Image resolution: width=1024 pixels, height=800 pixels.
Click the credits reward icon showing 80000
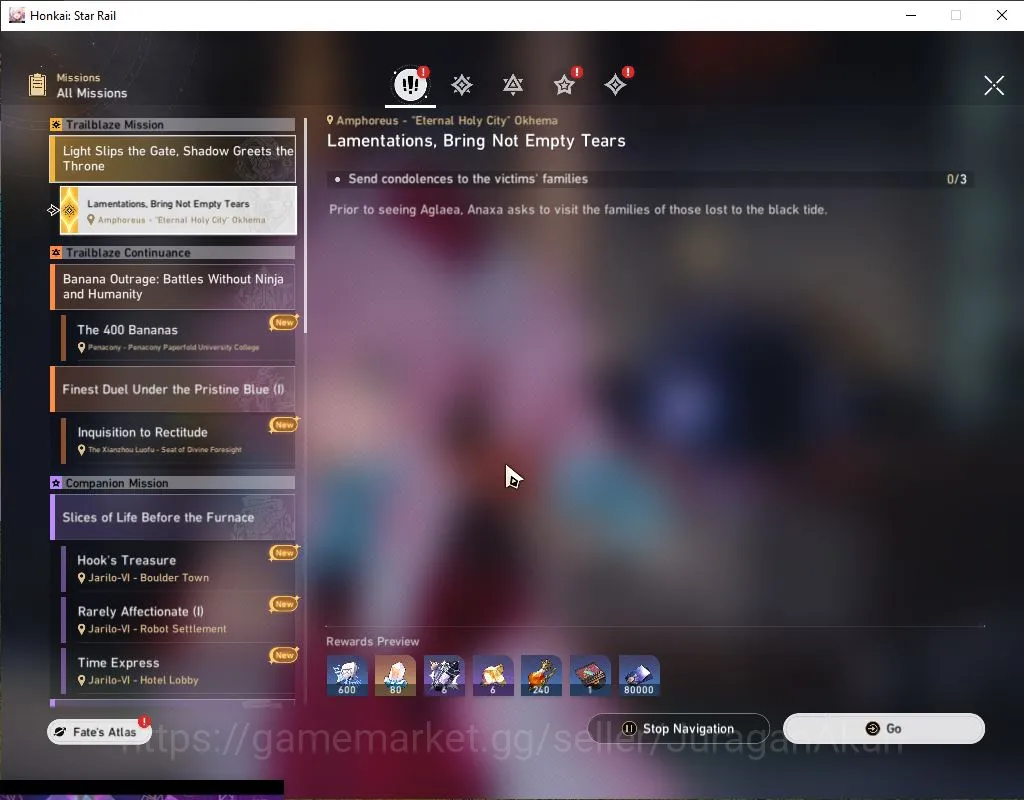639,676
